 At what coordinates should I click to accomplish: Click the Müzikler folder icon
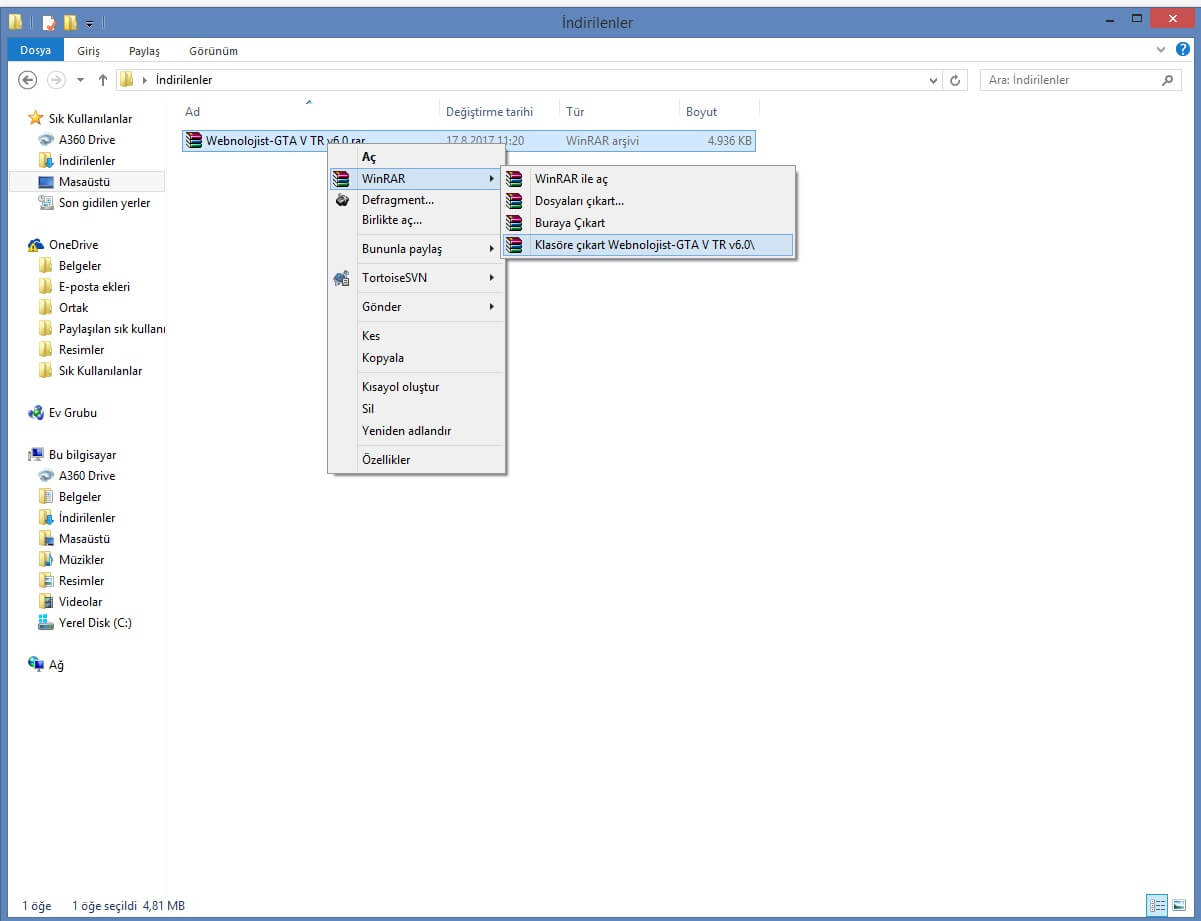(46, 560)
